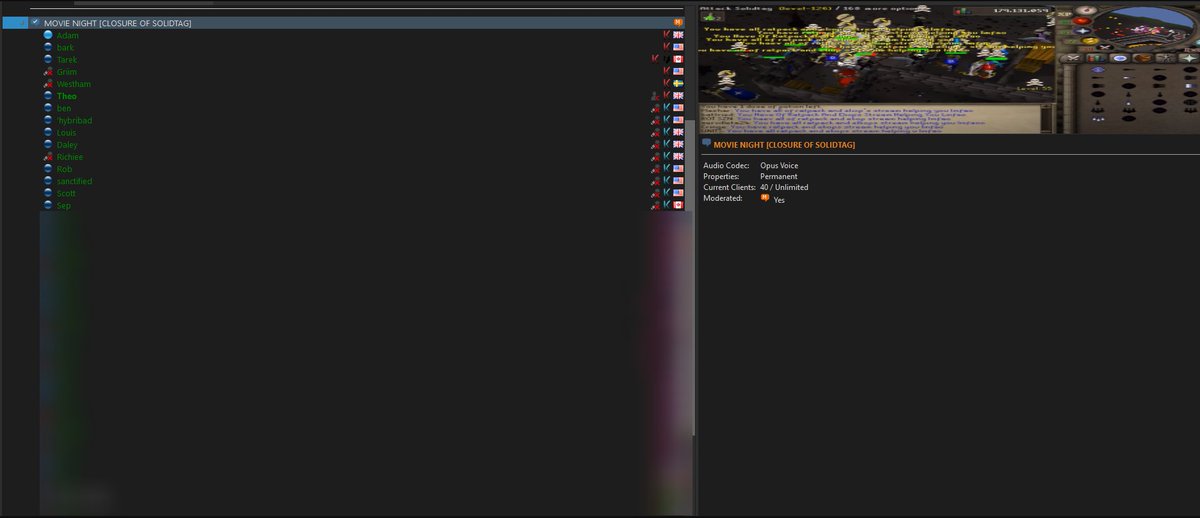Viewport: 1200px width, 518px height.
Task: Toggle the MOVIE NIGHT channel subscription checkbox
Action: (35, 22)
